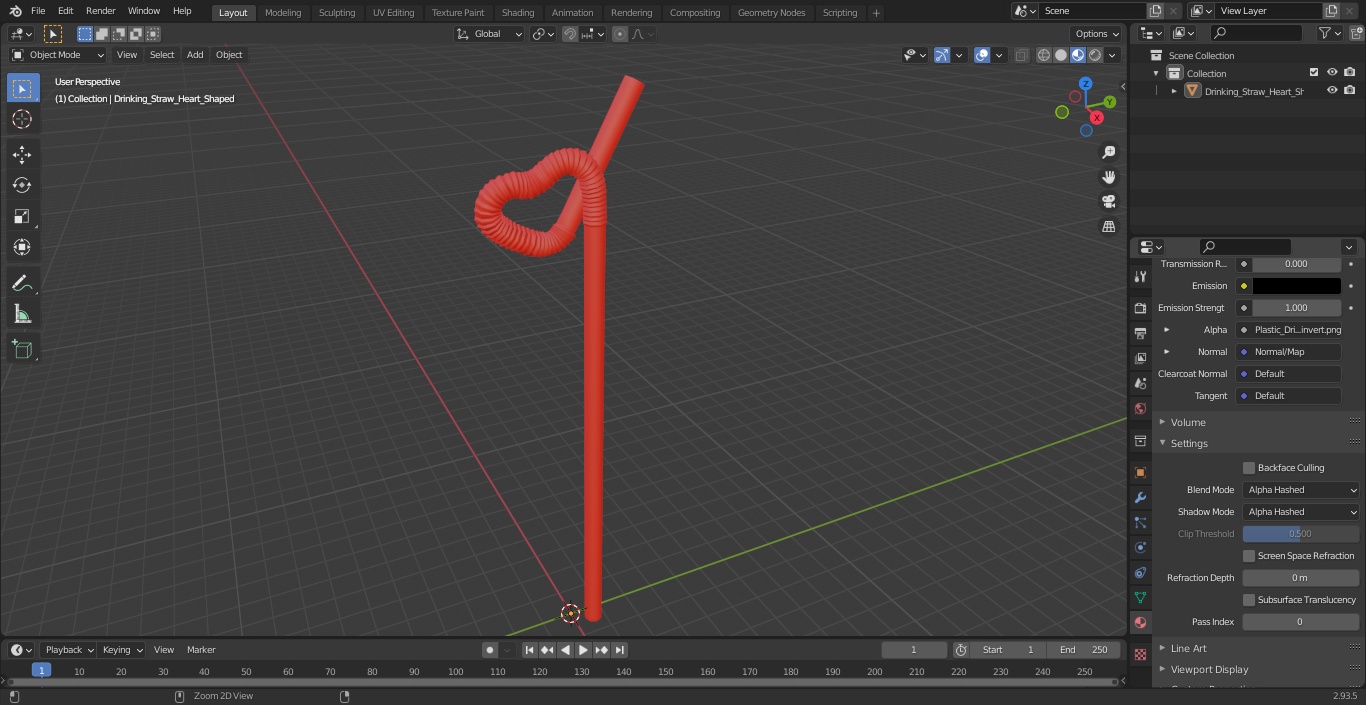Open the Output properties tab
The width and height of the screenshot is (1366, 705).
(x=1140, y=333)
